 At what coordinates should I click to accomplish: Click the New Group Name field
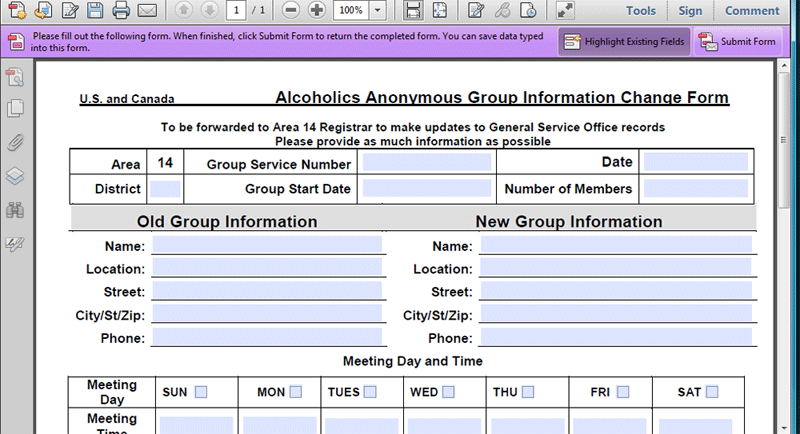[x=616, y=244]
